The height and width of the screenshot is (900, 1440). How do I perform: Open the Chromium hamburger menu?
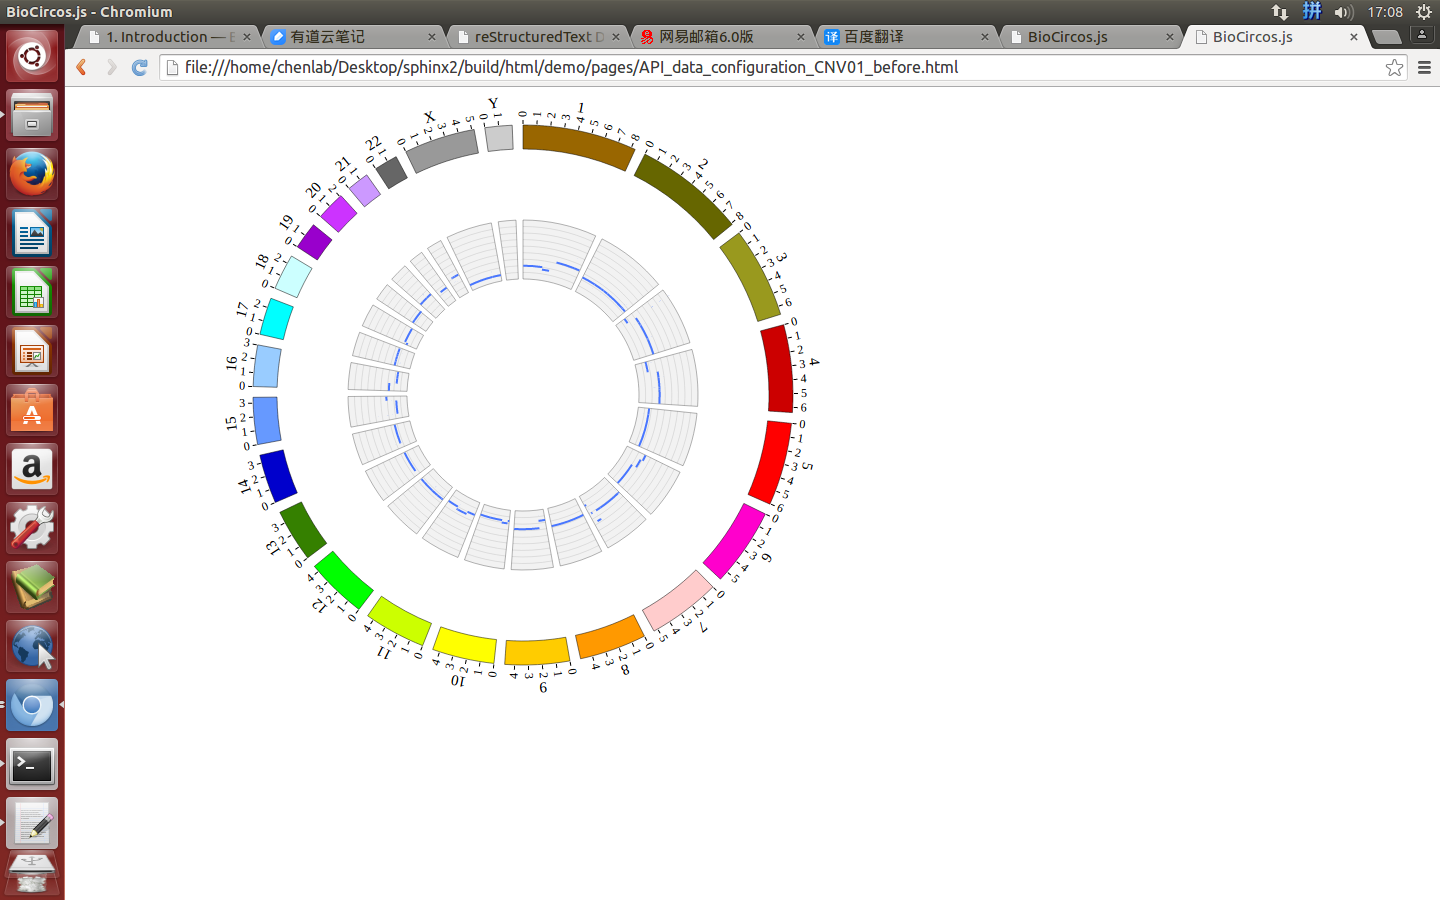pos(1424,67)
